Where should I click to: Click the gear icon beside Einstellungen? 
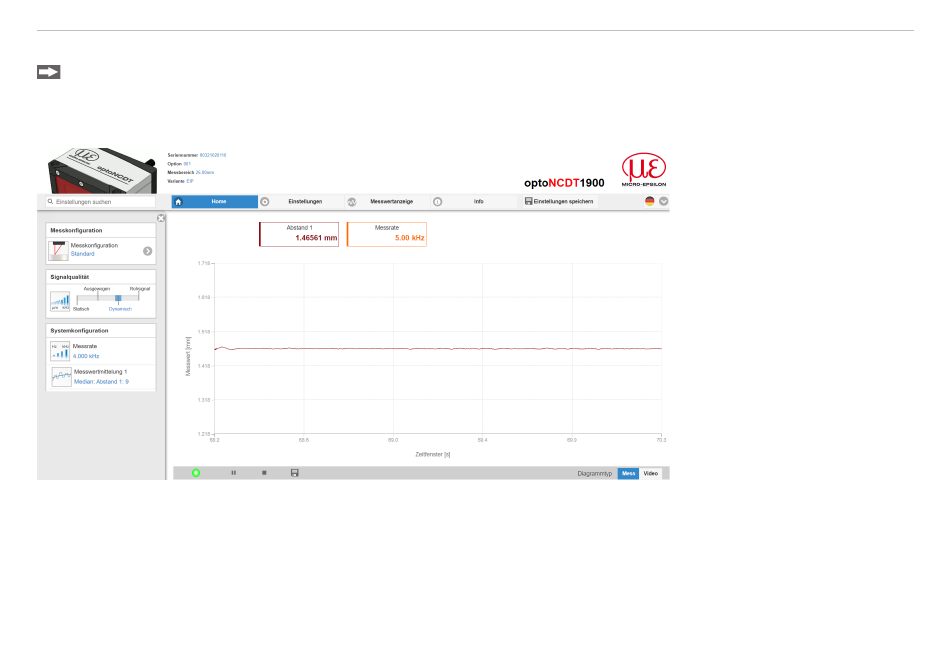point(265,202)
